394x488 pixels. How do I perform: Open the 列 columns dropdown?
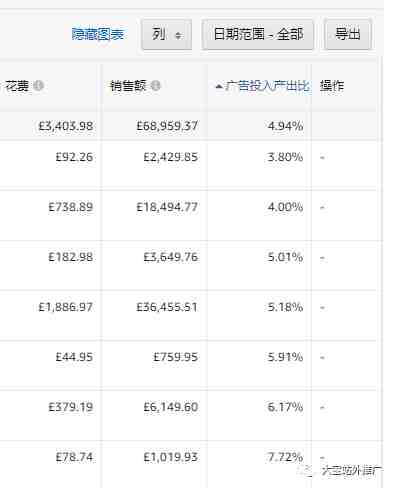[x=166, y=35]
